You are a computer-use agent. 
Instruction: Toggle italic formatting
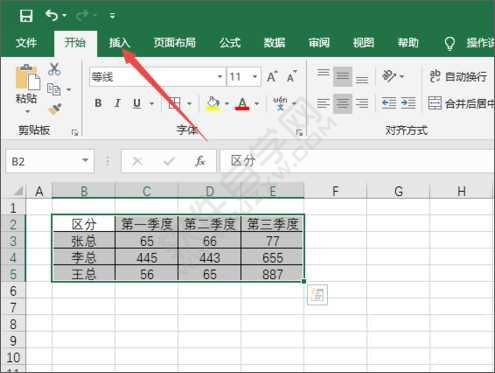pyautogui.click(x=117, y=103)
